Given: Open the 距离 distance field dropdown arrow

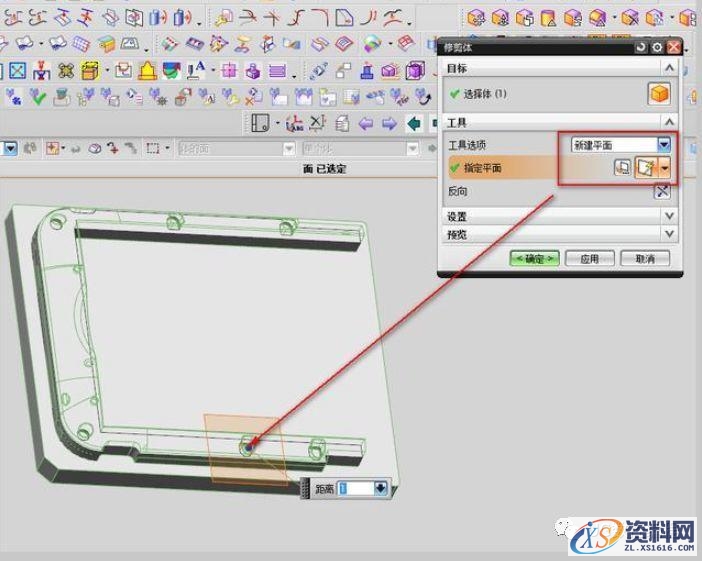Looking at the screenshot, I should [380, 488].
